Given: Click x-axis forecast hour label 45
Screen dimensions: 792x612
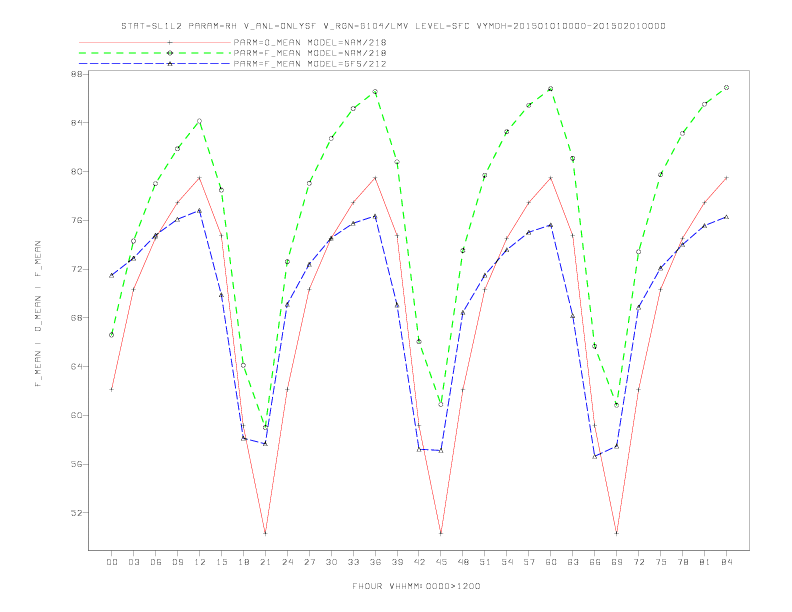Looking at the screenshot, I should 441,562.
